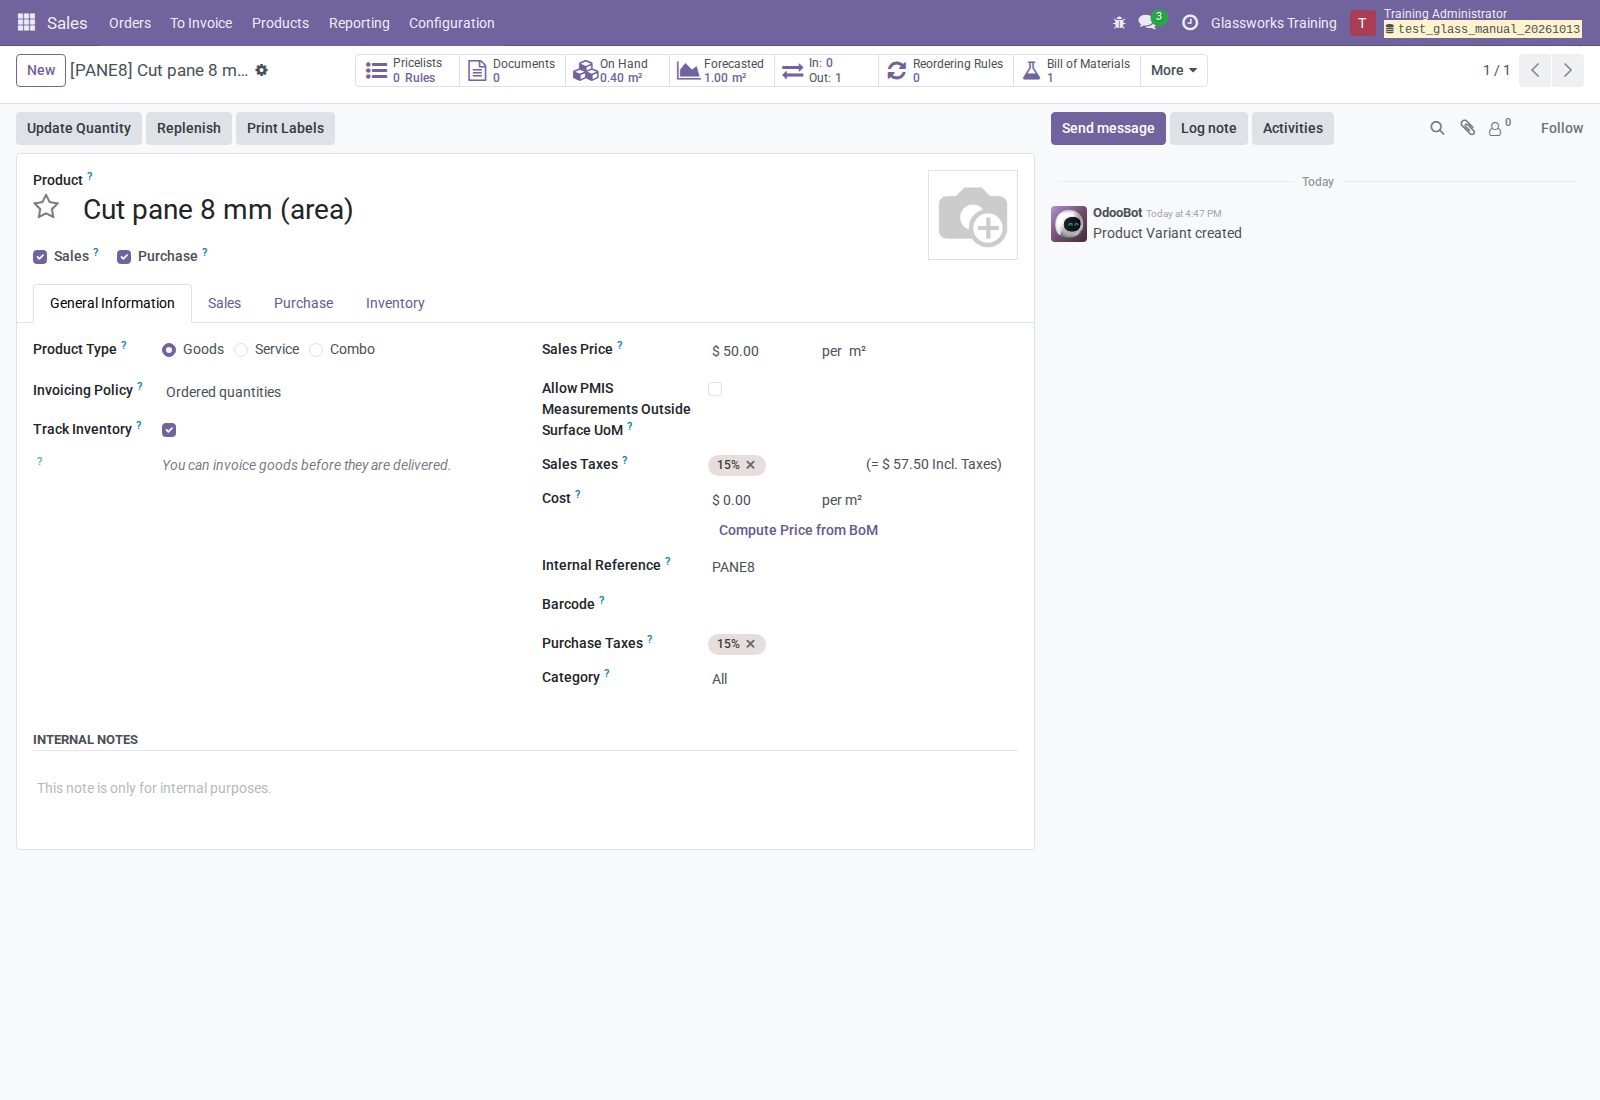Open the activities clock icon
The width and height of the screenshot is (1600, 1100).
coord(1190,22)
